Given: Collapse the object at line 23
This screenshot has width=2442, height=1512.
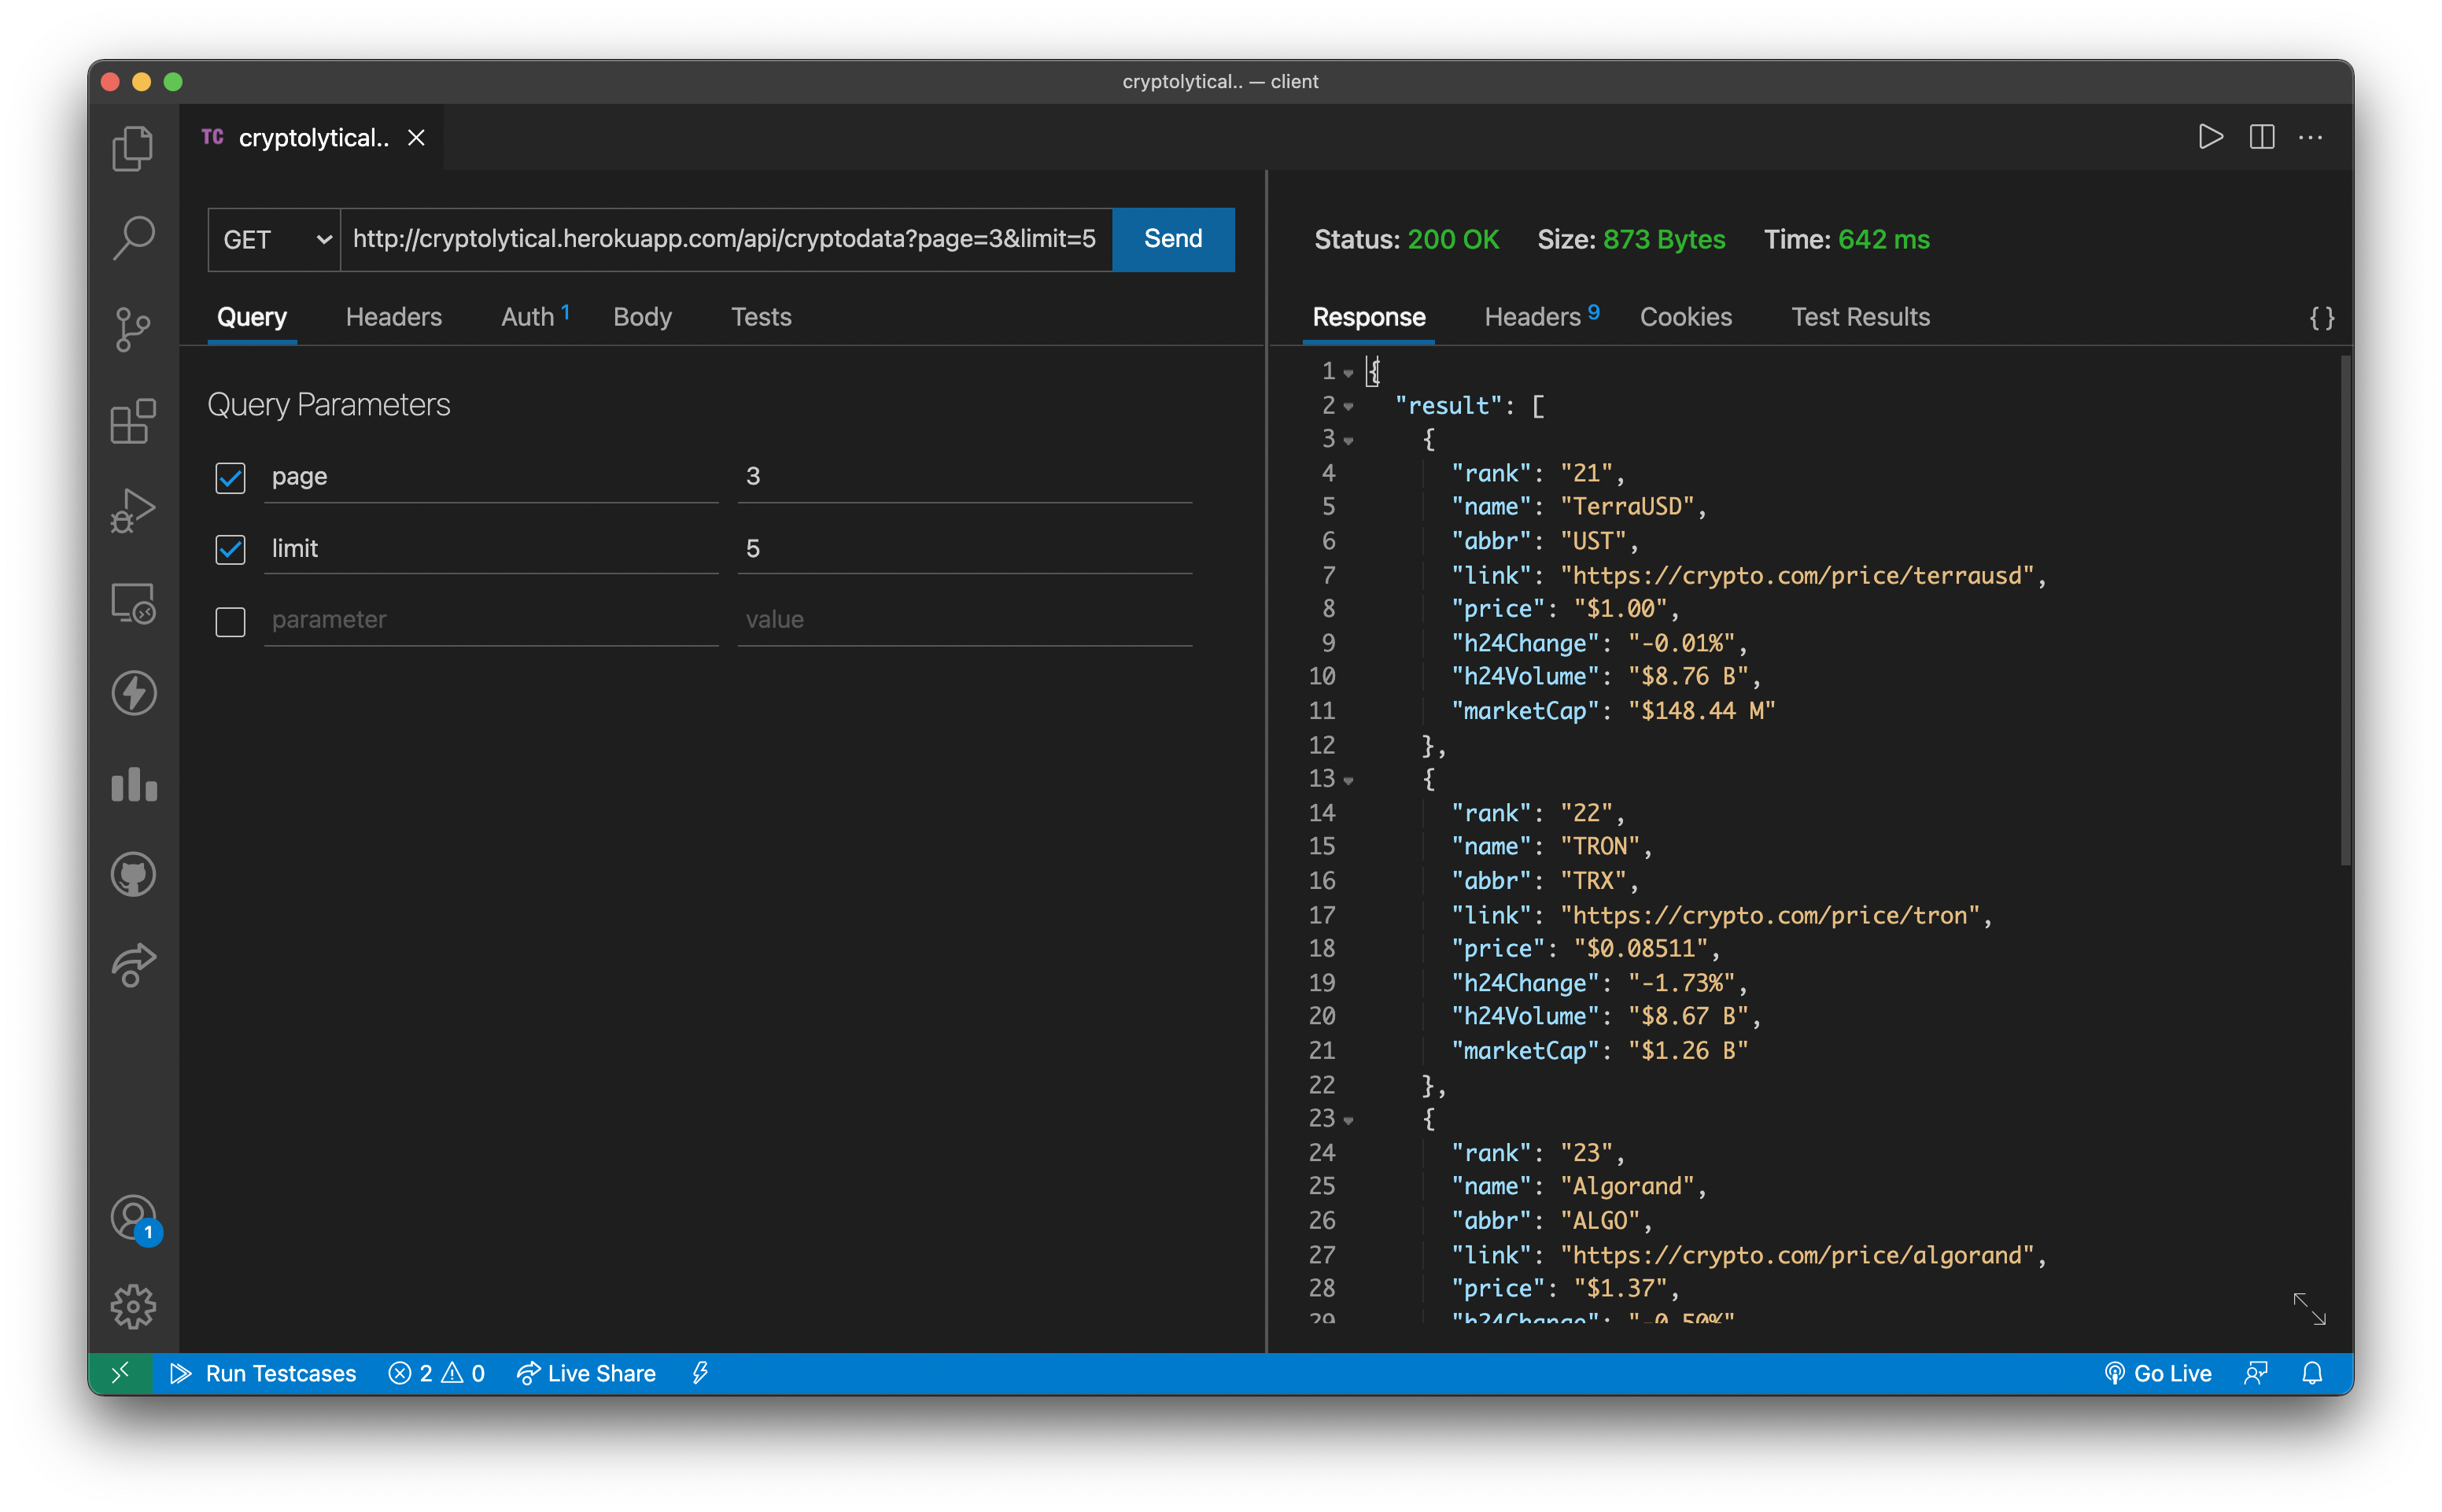Looking at the screenshot, I should (1349, 1121).
